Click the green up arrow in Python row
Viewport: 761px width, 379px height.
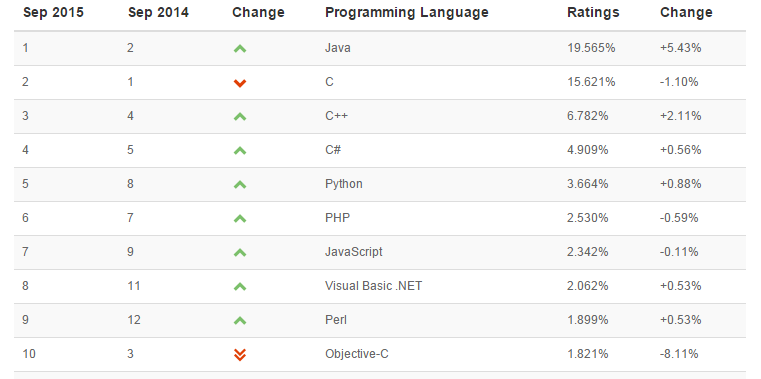pyautogui.click(x=240, y=184)
